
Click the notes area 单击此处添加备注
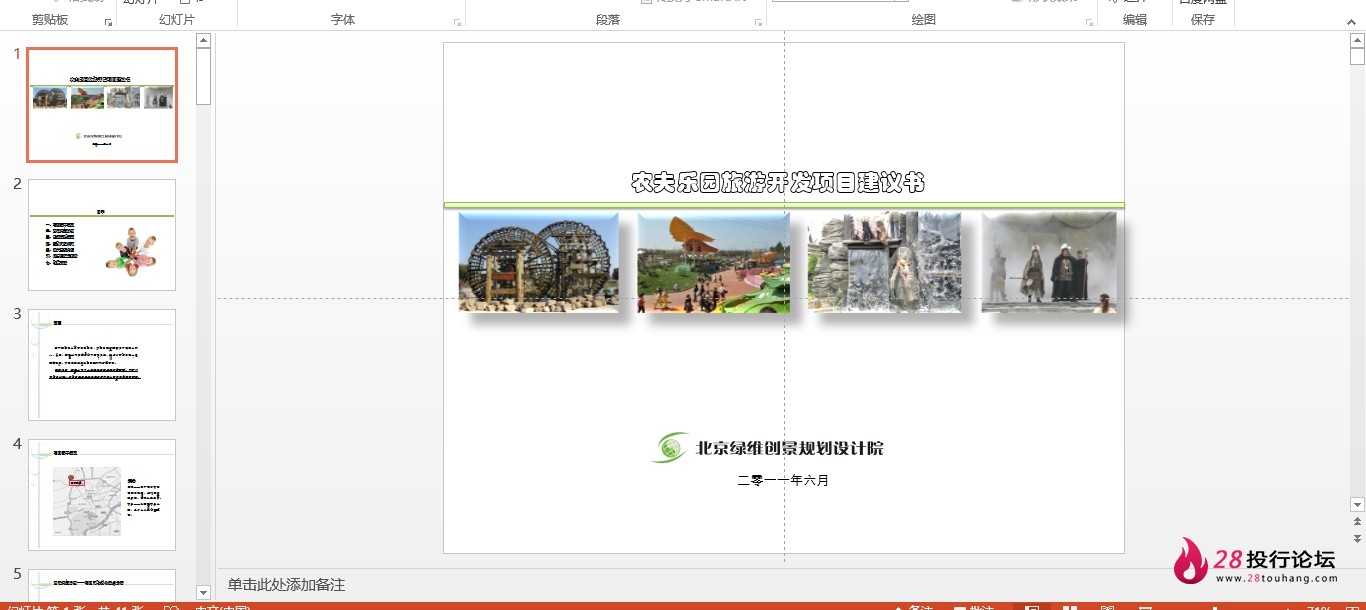(x=286, y=585)
